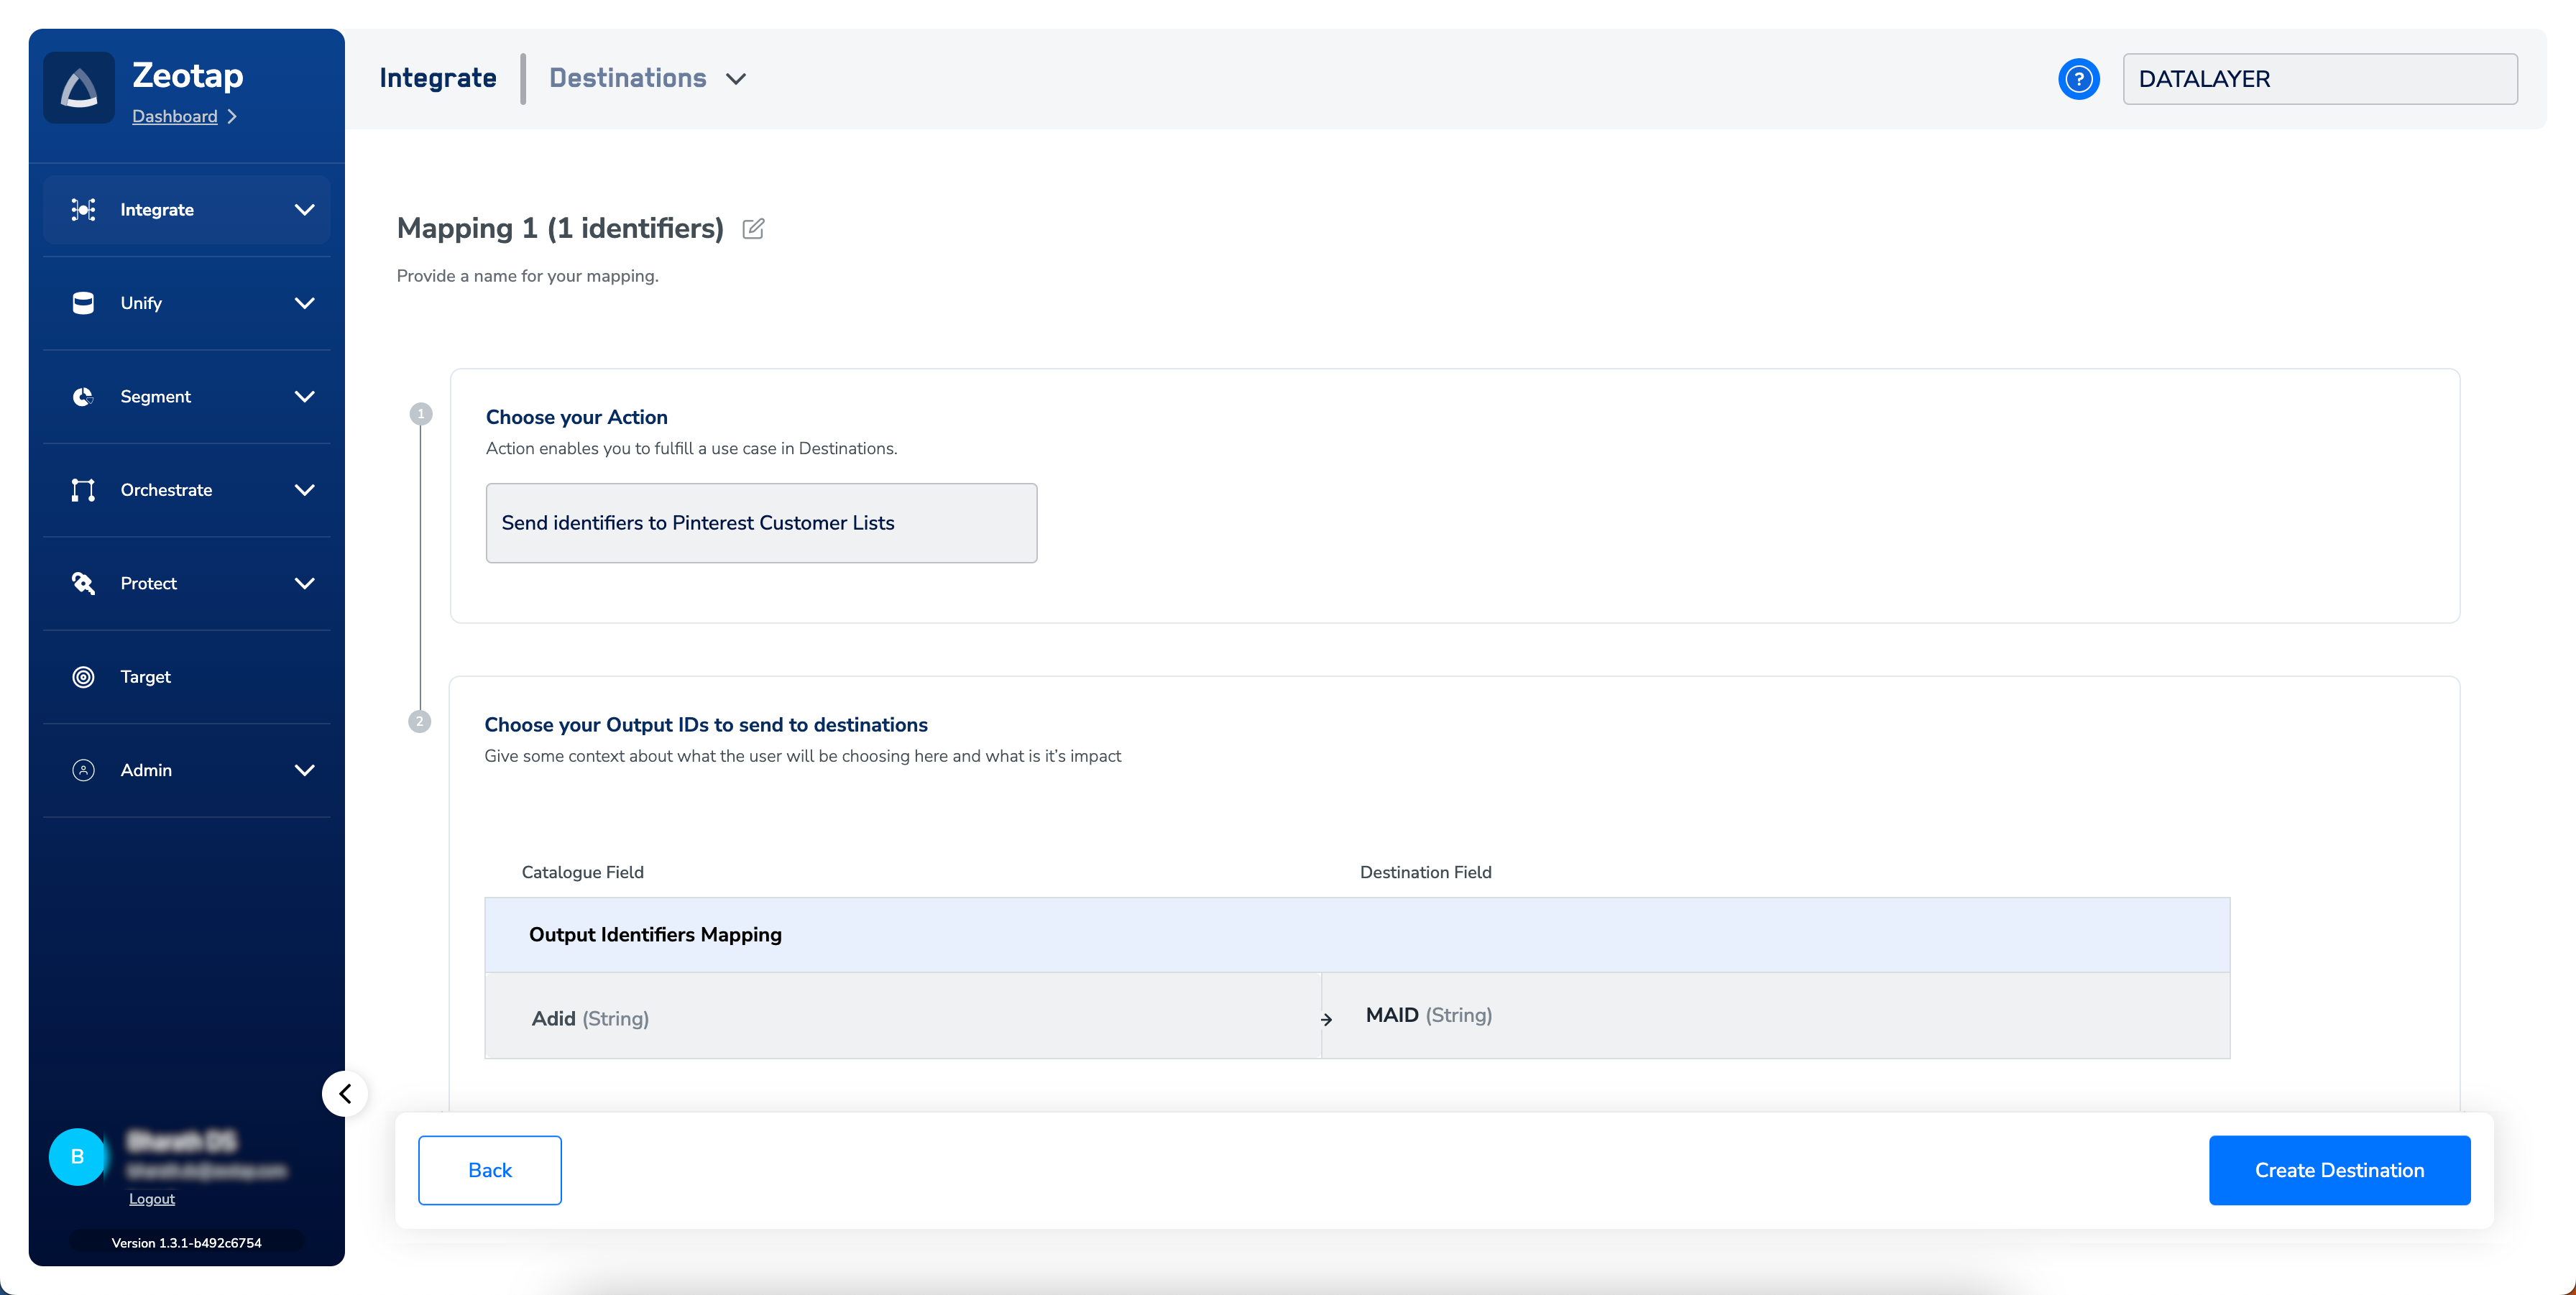Open the Target menu item
This screenshot has height=1295, width=2576.
(145, 677)
